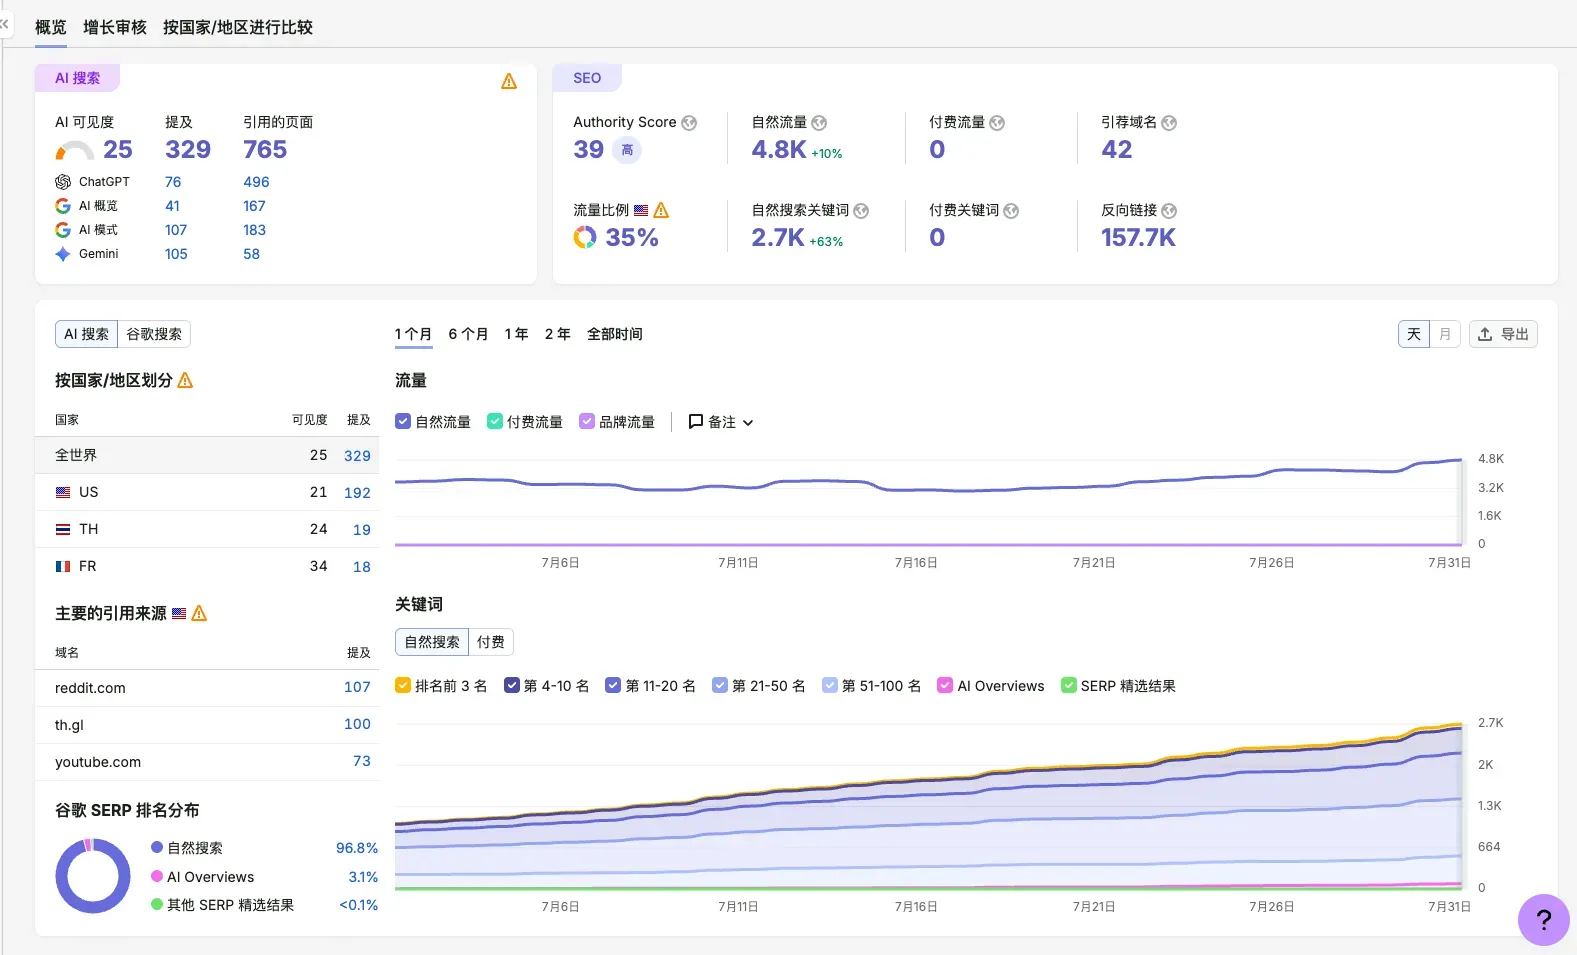Image resolution: width=1577 pixels, height=955 pixels.
Task: Click the US flag beside 主要的引用来源
Action: click(x=179, y=614)
